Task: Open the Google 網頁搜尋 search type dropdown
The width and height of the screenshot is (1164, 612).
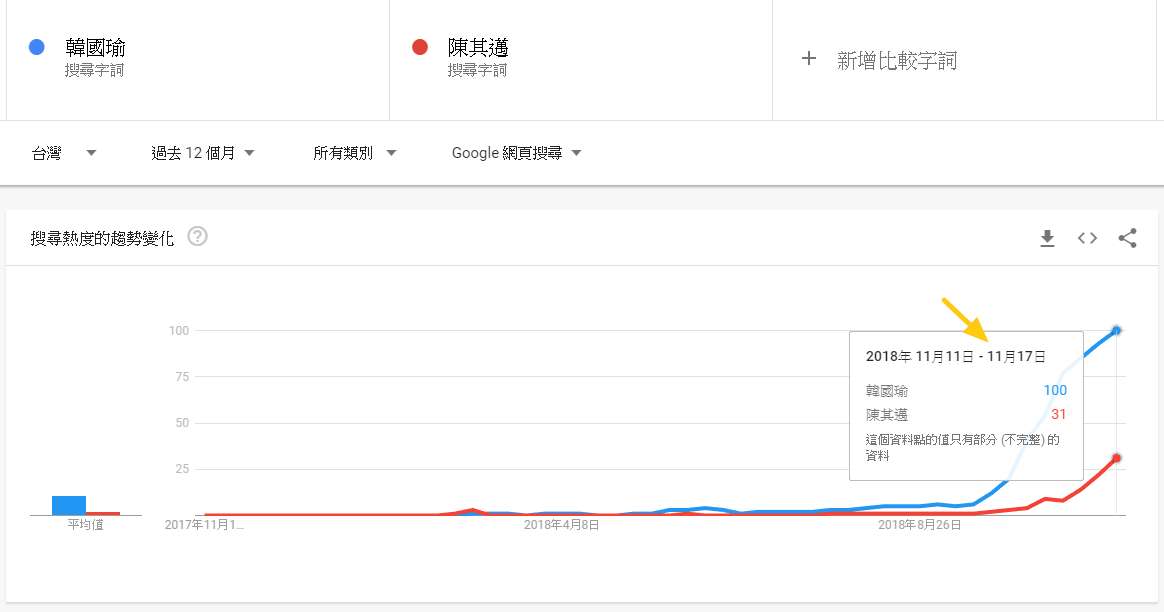Action: 516,153
